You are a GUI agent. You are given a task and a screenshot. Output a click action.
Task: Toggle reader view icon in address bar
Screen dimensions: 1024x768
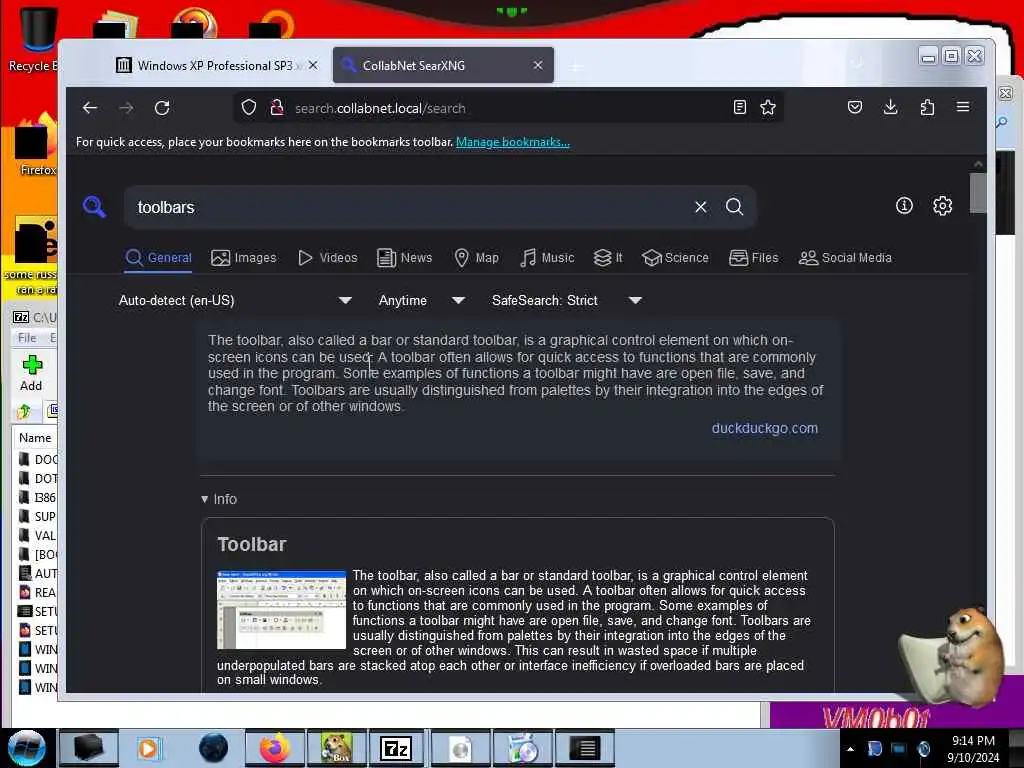coord(739,107)
